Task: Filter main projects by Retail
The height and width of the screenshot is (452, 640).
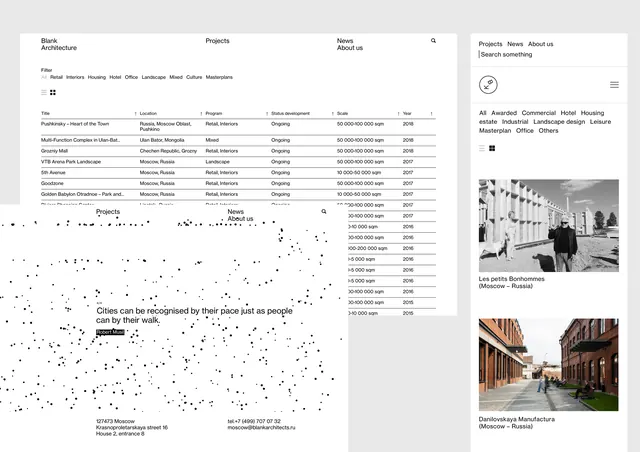Action: click(56, 77)
